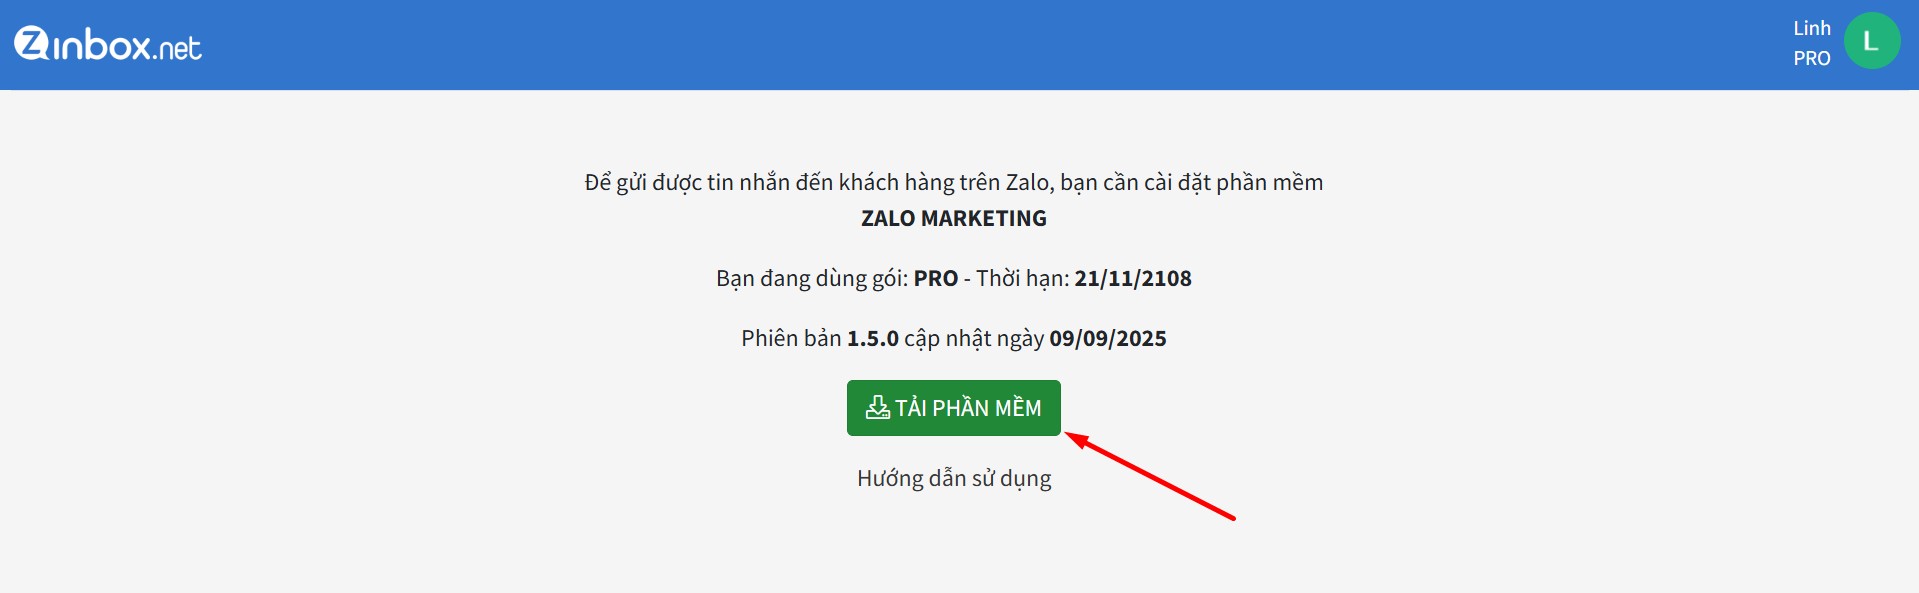Image resolution: width=1919 pixels, height=593 pixels.
Task: Click the red arrow annotation
Action: coord(1150,476)
